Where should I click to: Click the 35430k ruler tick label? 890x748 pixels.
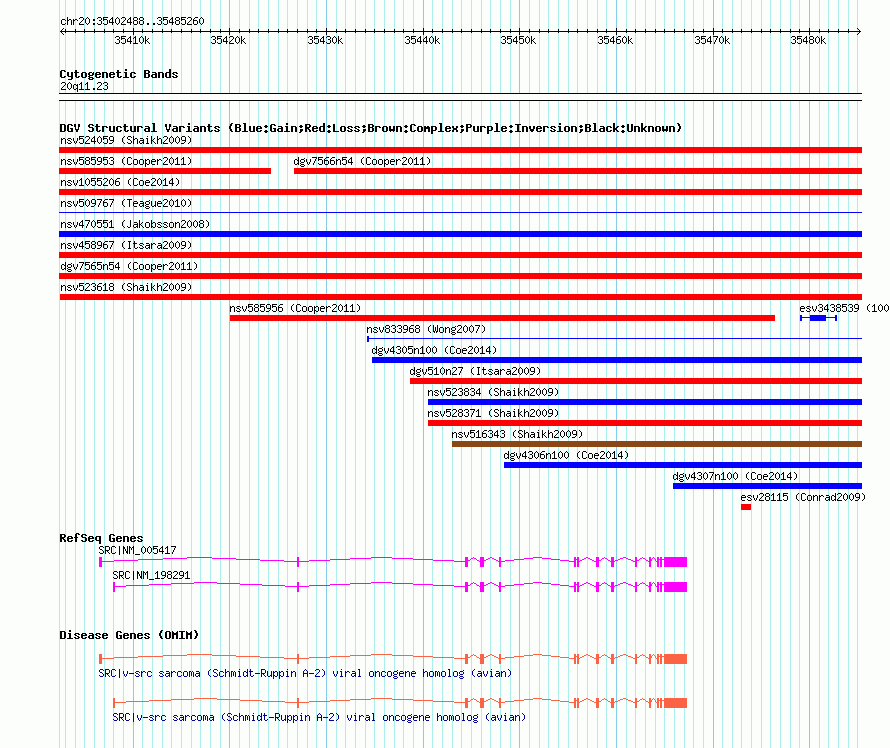pyautogui.click(x=325, y=40)
